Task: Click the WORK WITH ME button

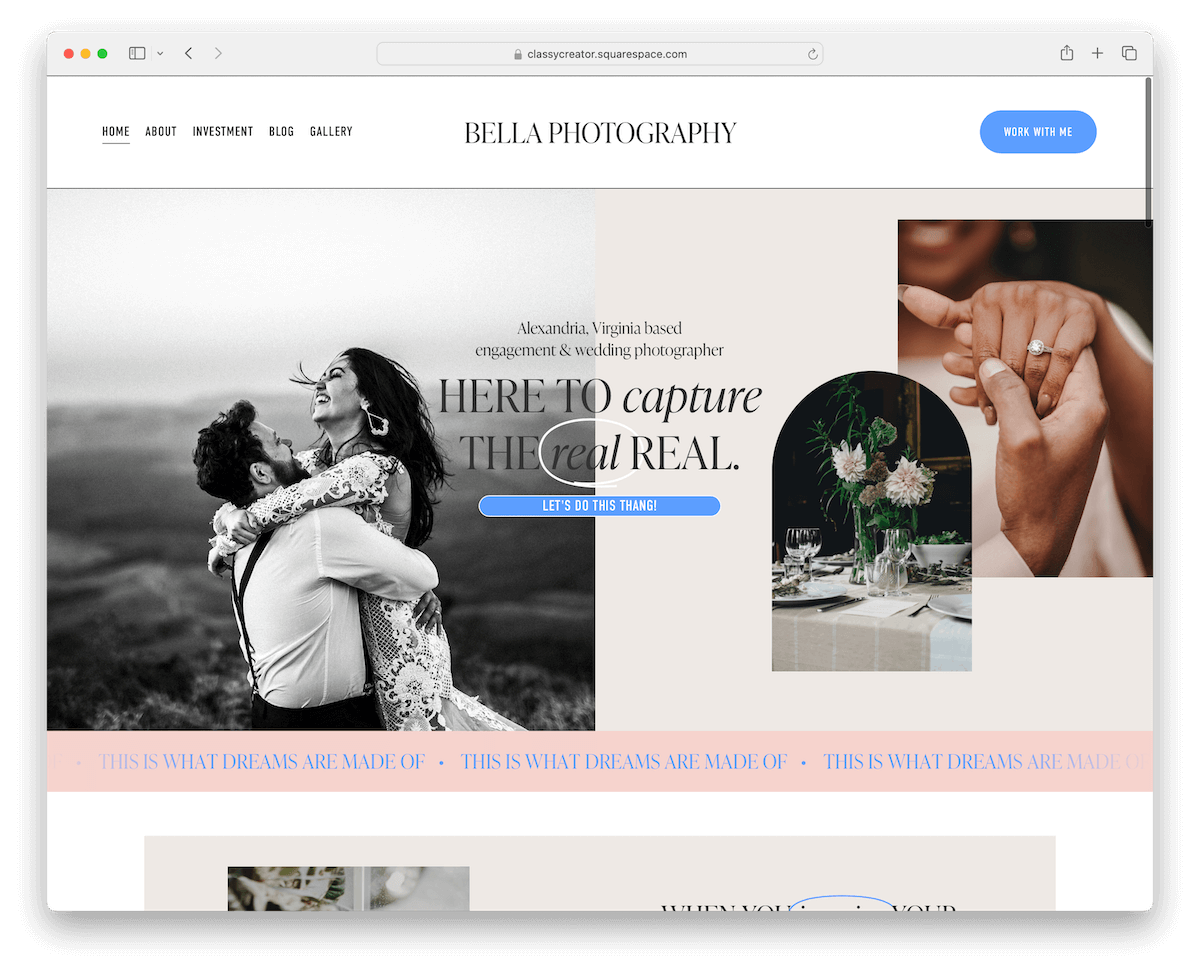Action: tap(1038, 131)
